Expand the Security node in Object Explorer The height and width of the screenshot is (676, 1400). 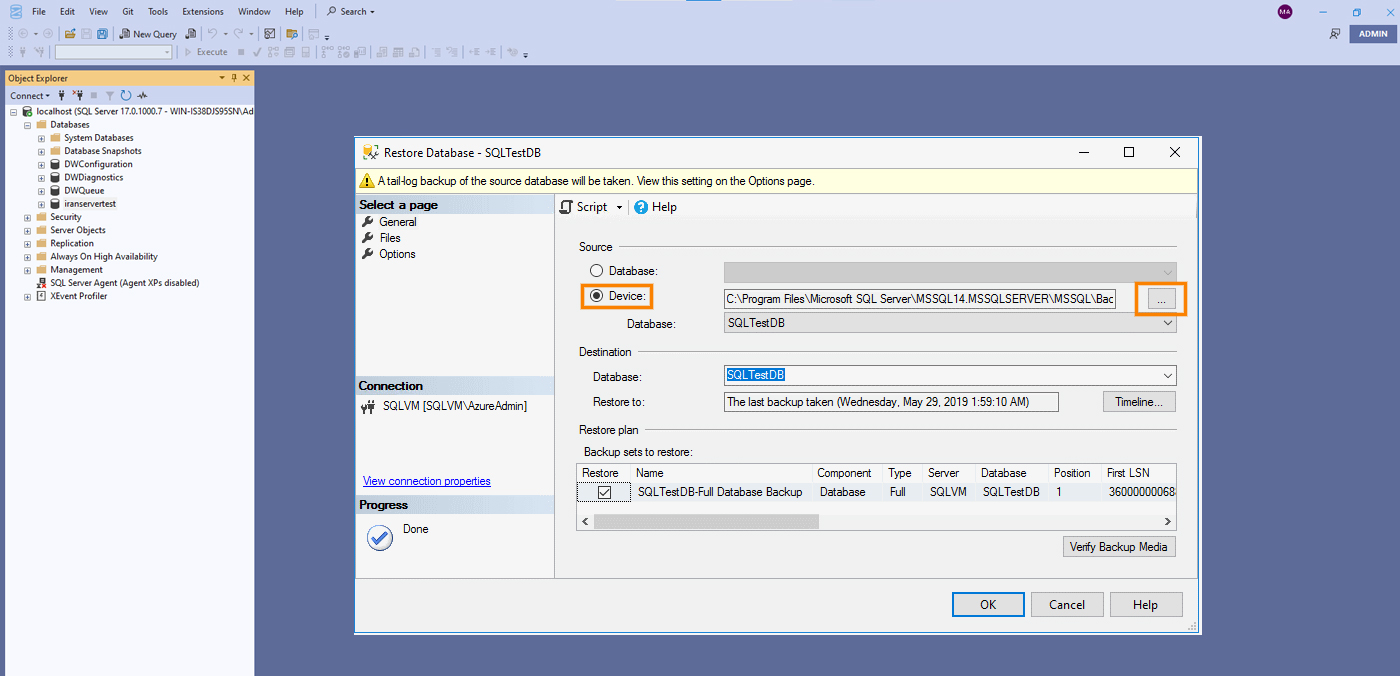pyautogui.click(x=28, y=217)
